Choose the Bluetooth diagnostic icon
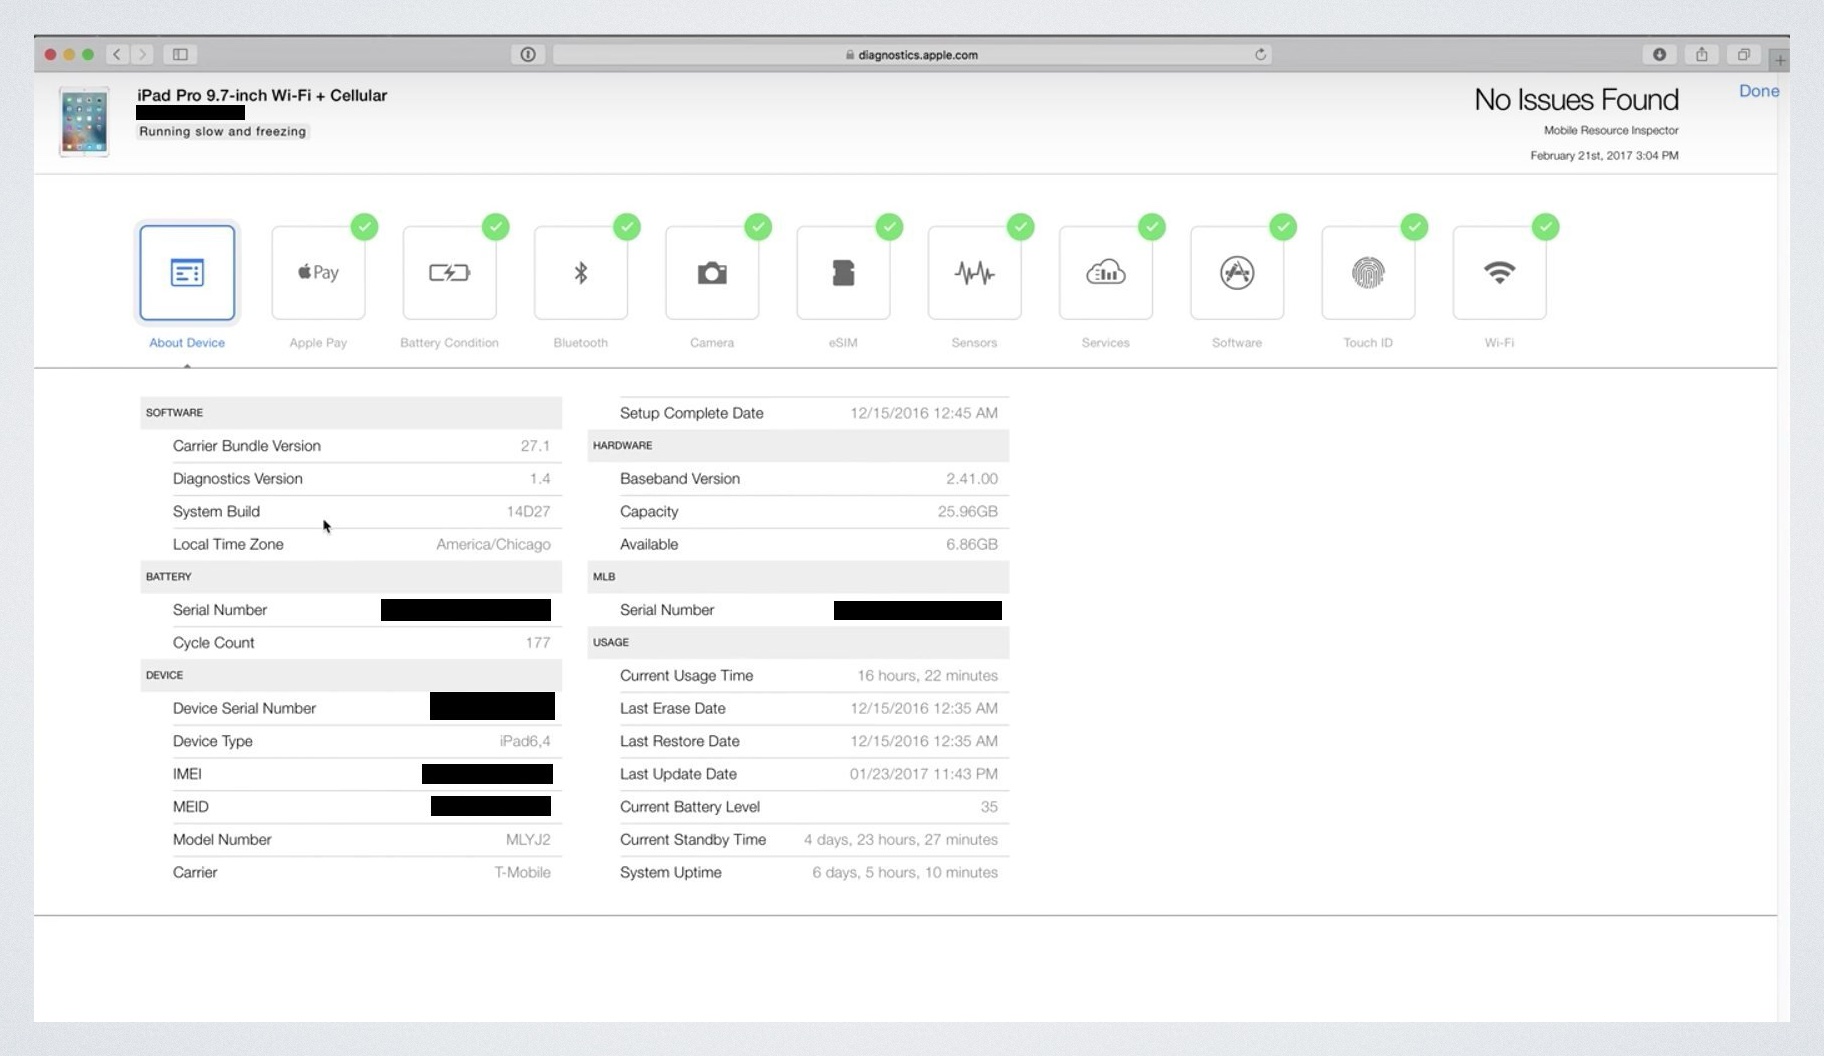Screen dimensions: 1824x1056 tap(581, 272)
